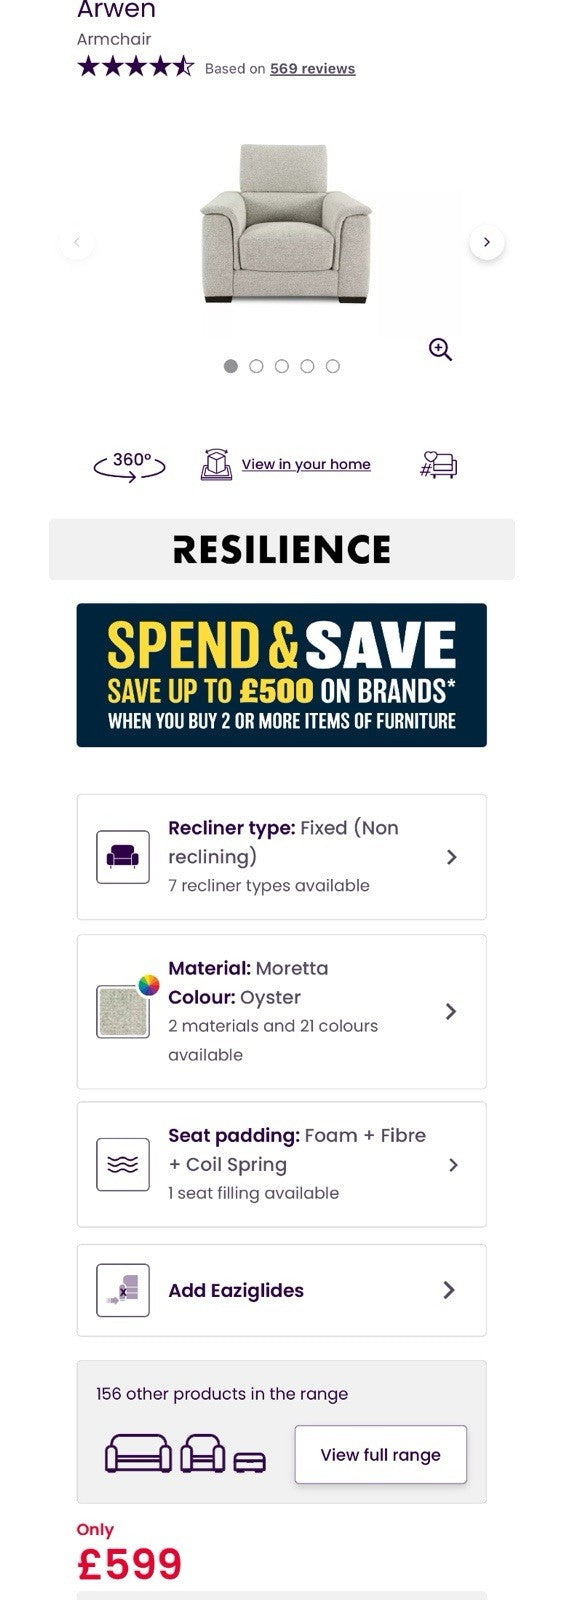Expand Material and Colour options chevron
This screenshot has height=1600, width=572.
tap(452, 1011)
